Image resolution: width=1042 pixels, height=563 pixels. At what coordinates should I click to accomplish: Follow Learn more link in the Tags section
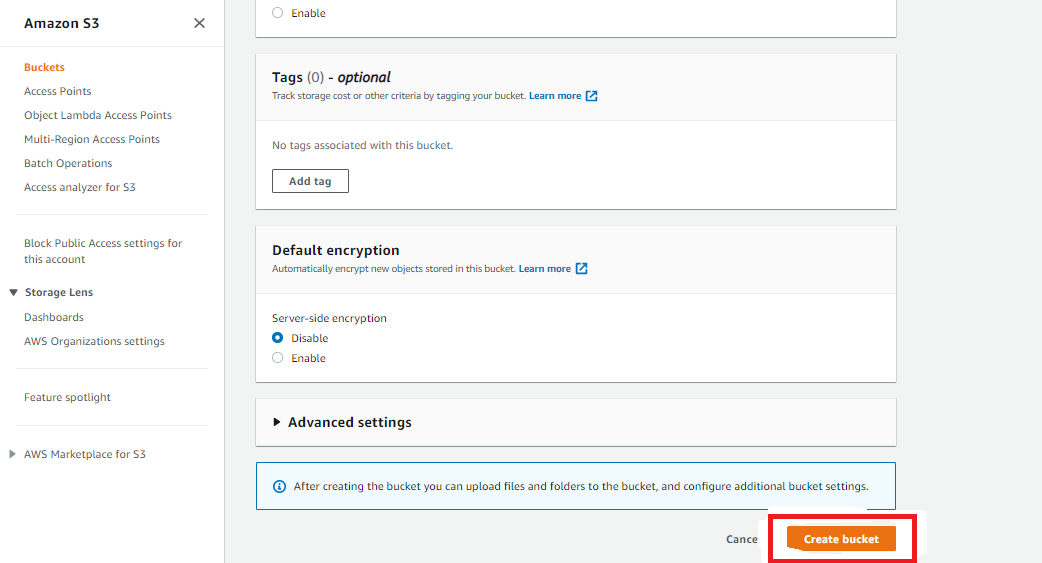pyautogui.click(x=555, y=96)
